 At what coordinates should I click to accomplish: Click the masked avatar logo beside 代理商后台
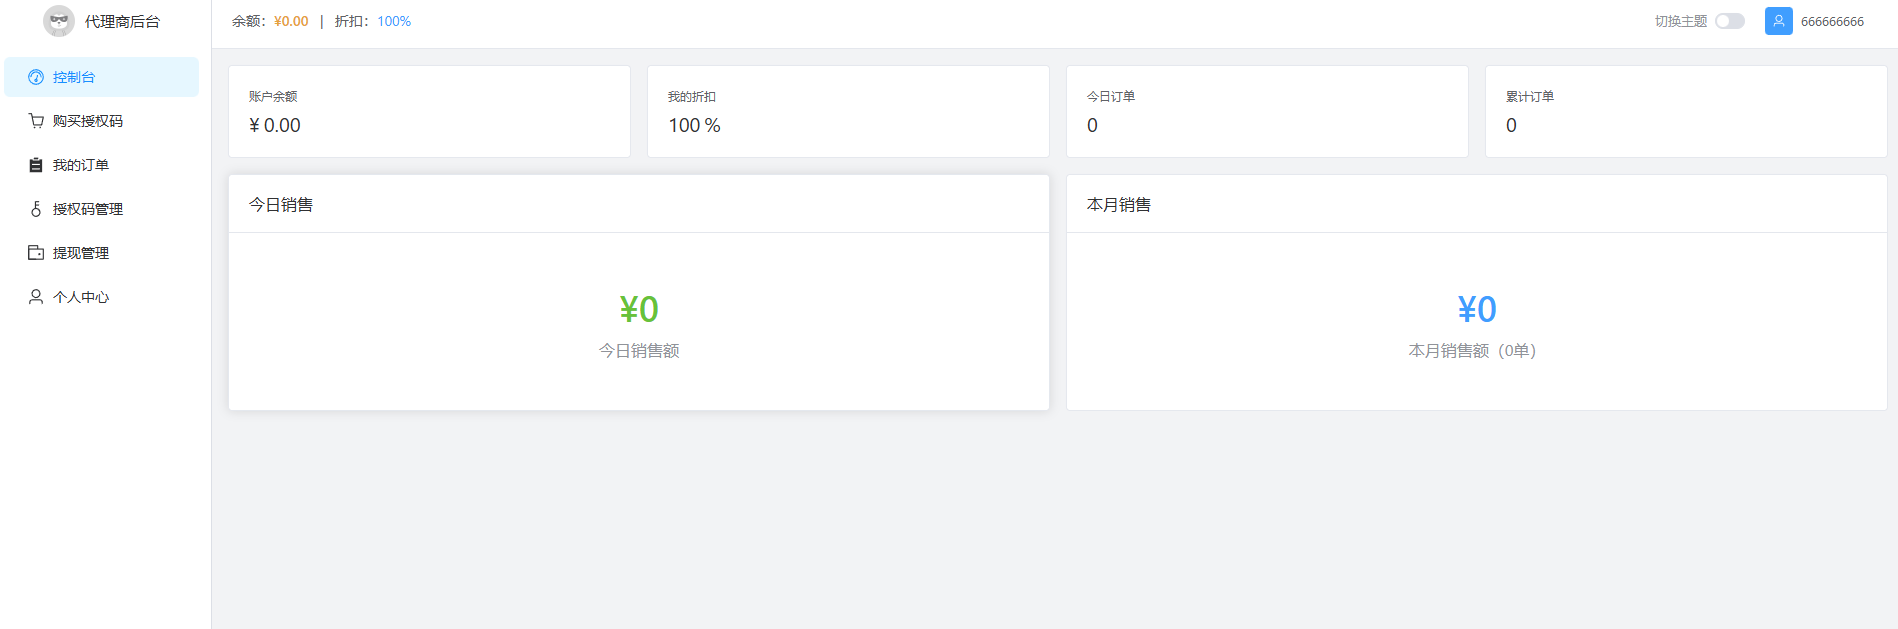pos(59,20)
